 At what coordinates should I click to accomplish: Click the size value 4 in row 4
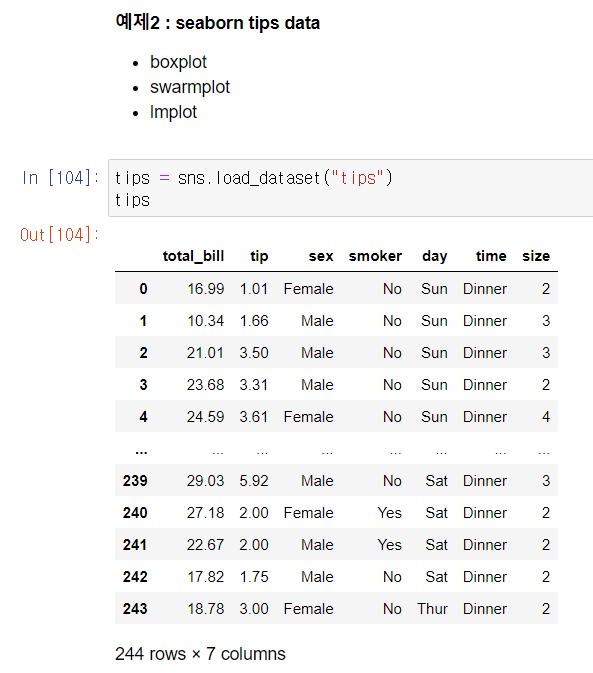click(x=546, y=417)
